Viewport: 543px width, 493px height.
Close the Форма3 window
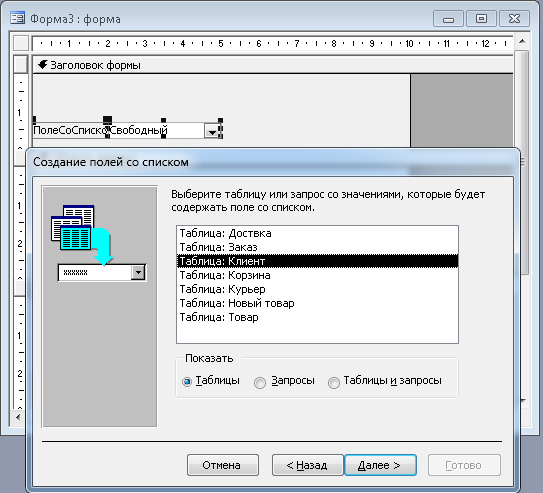(x=514, y=19)
